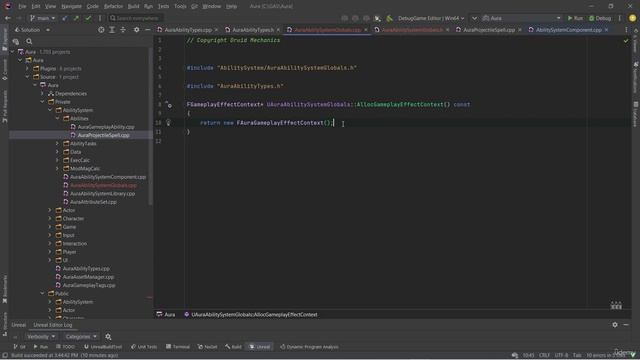
Task: Expand the Character folder
Action: (50, 218)
